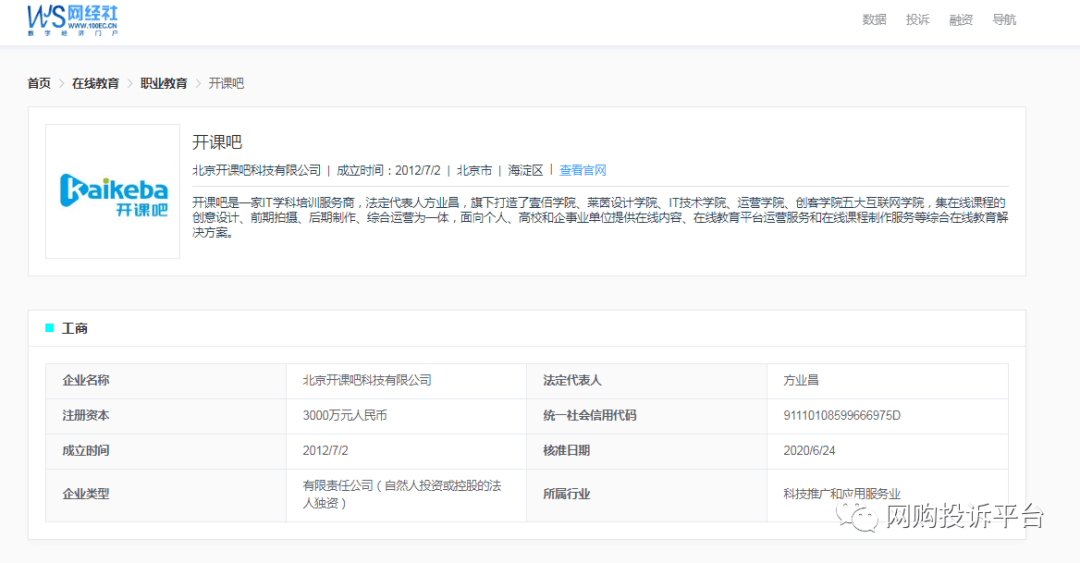Click the company description paragraph
This screenshot has width=1080, height=563.
click(600, 218)
